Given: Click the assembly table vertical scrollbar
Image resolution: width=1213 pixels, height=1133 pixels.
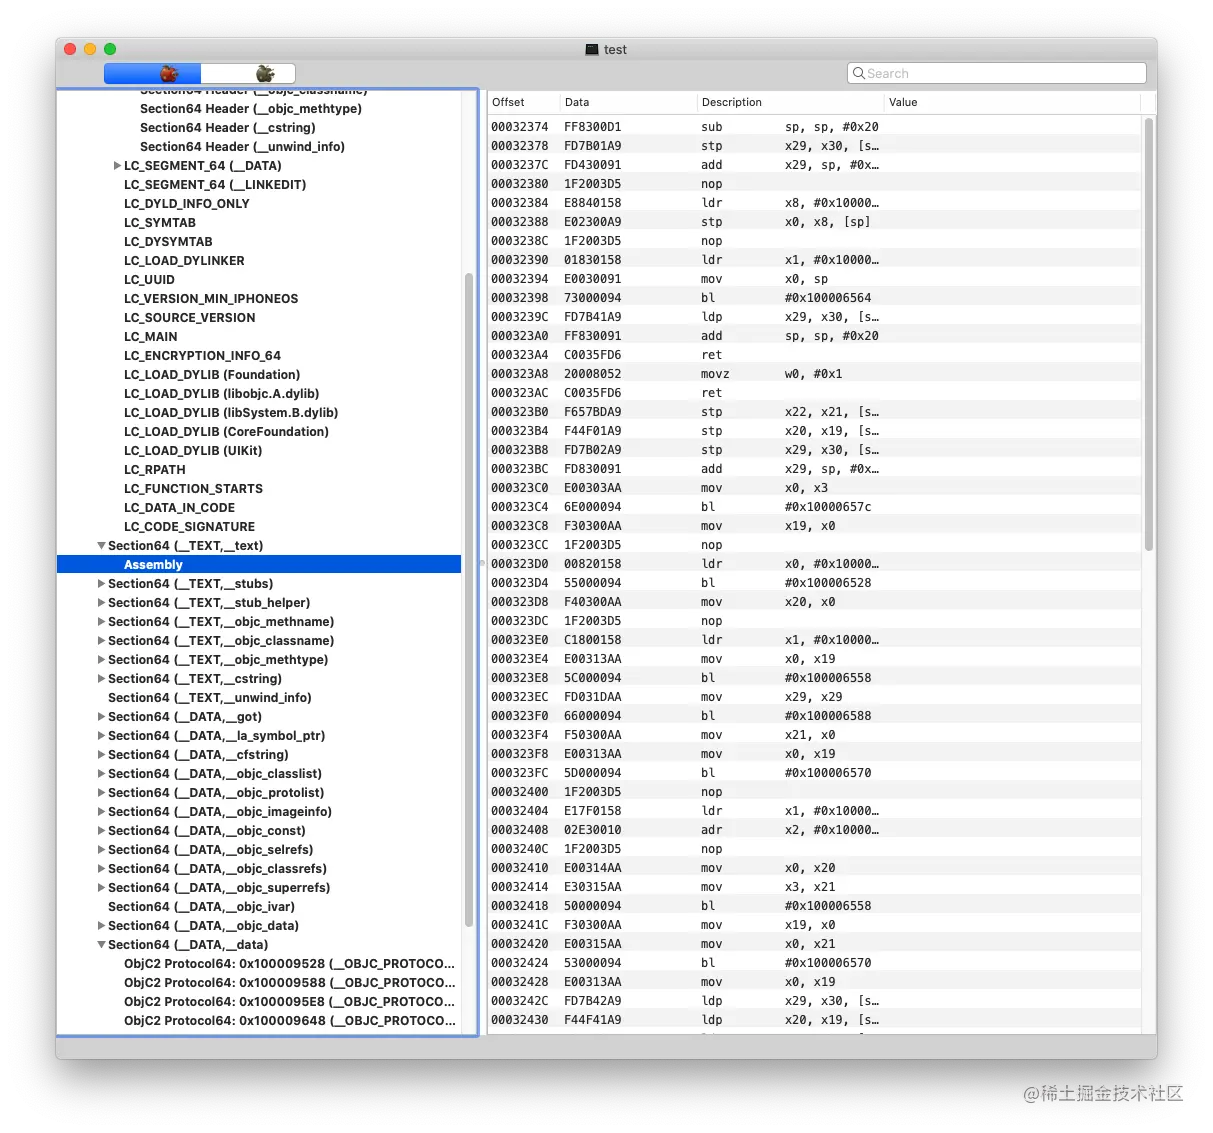Looking at the screenshot, I should click(1149, 334).
